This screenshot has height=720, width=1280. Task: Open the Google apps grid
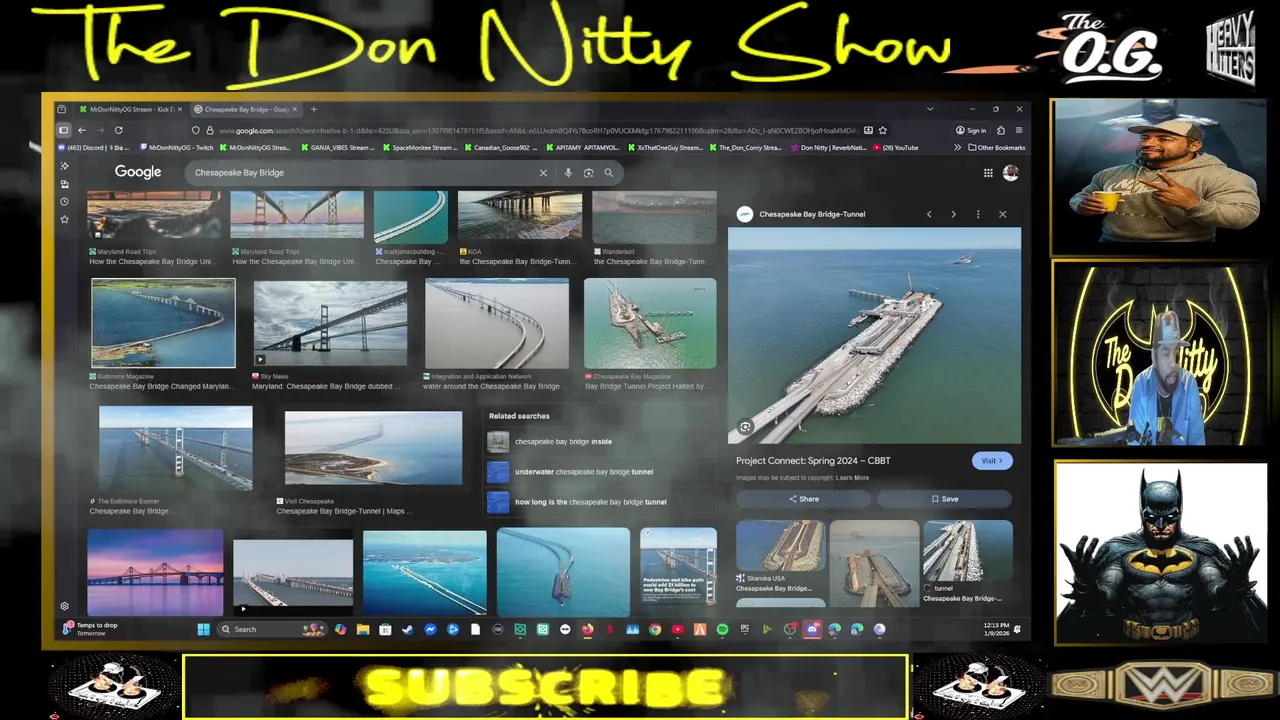tap(988, 173)
